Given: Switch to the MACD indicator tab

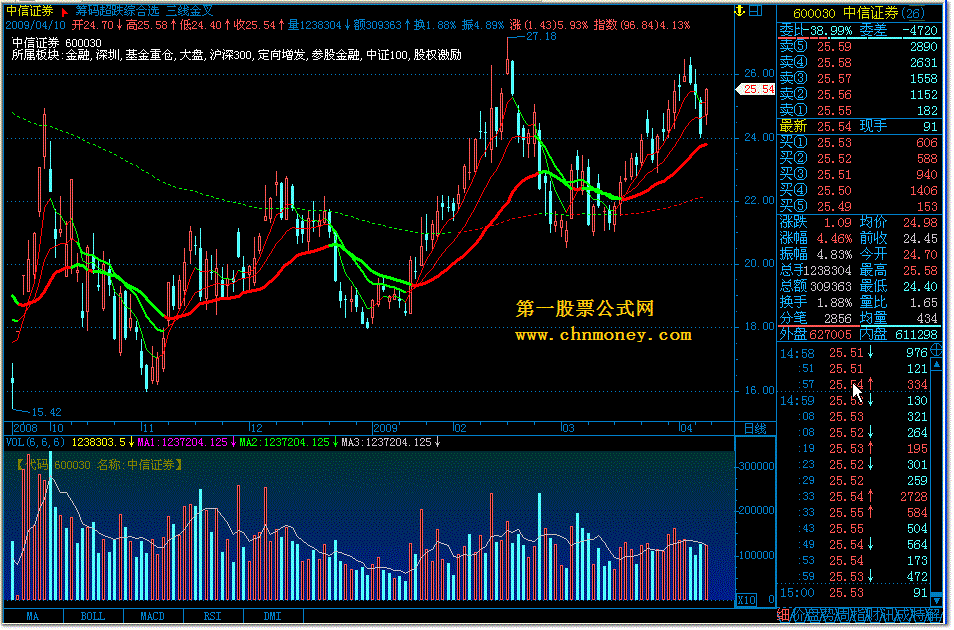Looking at the screenshot, I should tap(153, 617).
